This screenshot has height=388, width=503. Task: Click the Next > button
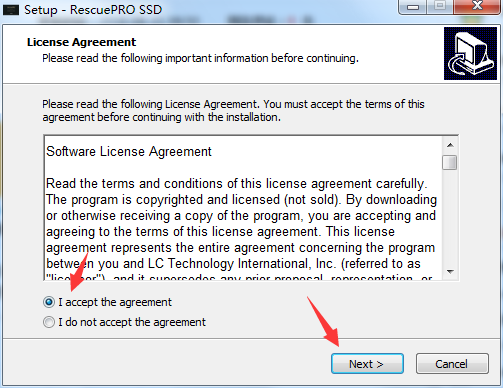coord(367,364)
